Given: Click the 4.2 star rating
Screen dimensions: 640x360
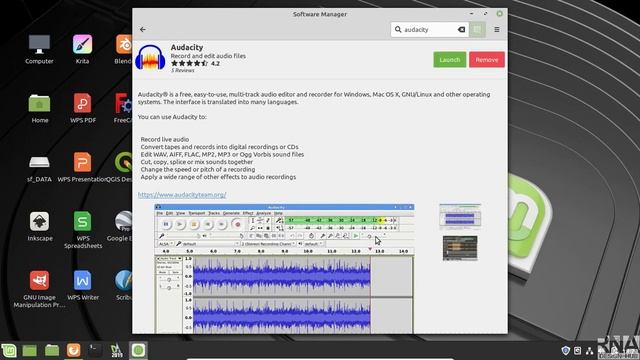Looking at the screenshot, I should click(195, 63).
